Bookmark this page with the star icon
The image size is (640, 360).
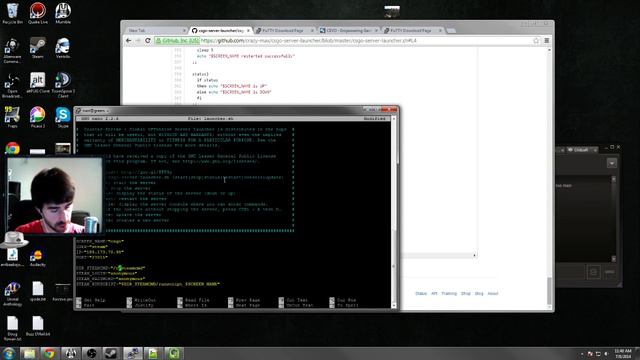tap(536, 41)
